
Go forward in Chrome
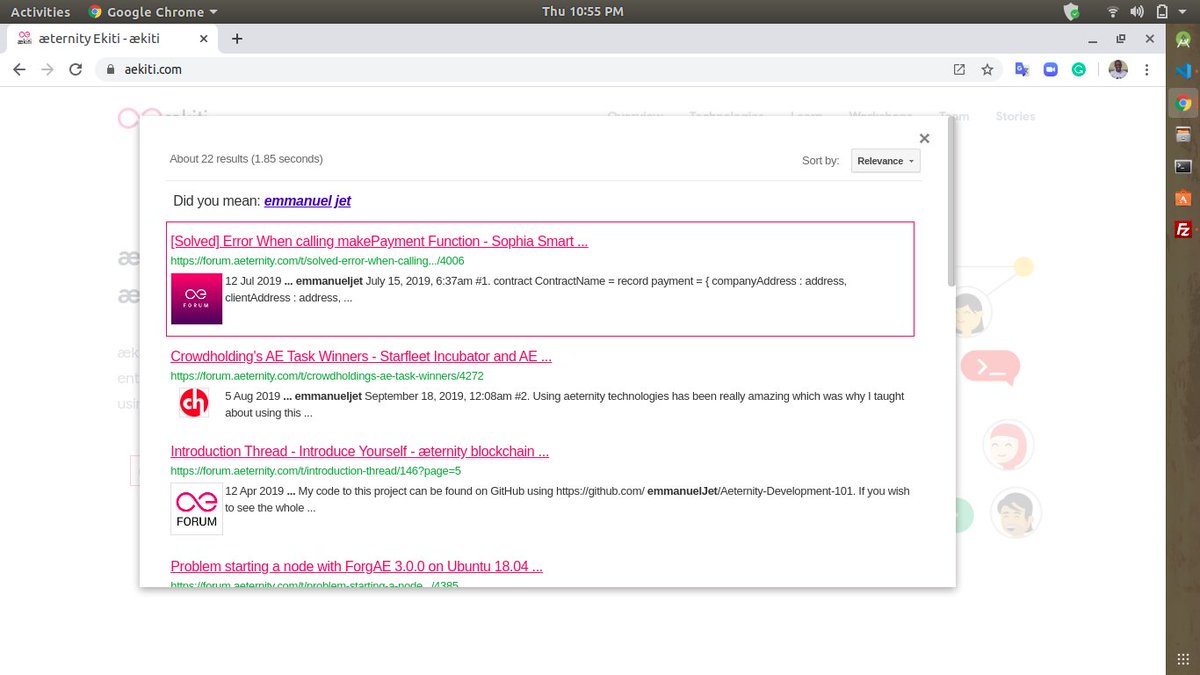47,70
